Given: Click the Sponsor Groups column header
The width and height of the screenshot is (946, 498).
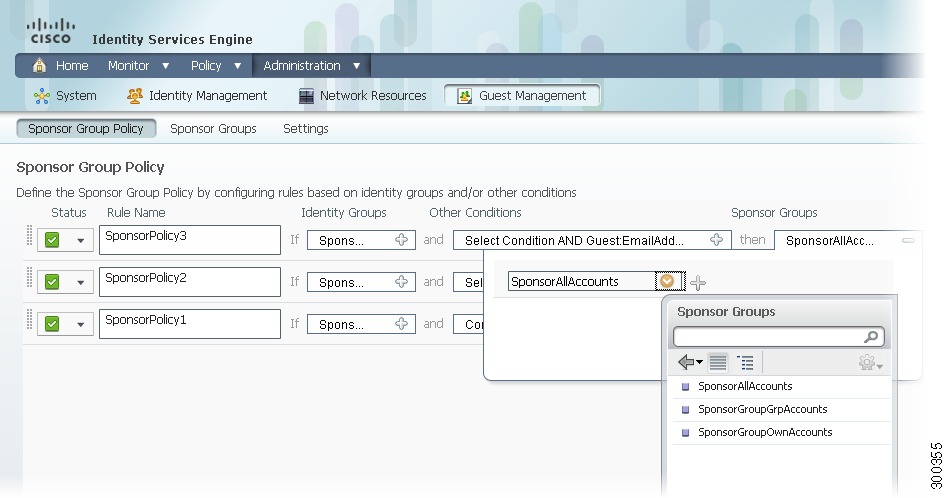Looking at the screenshot, I should click(x=774, y=212).
